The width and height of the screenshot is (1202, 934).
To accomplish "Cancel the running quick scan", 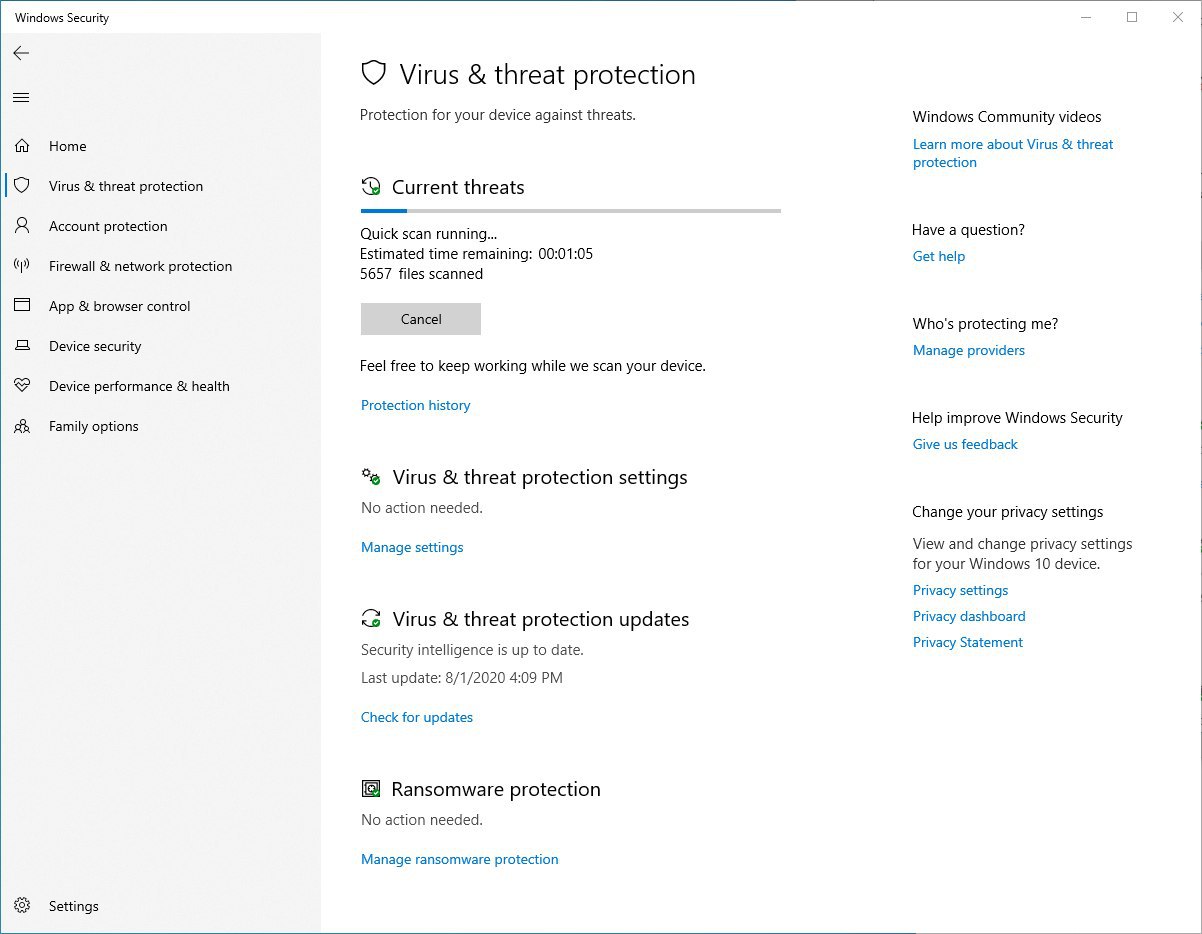I will coord(421,319).
